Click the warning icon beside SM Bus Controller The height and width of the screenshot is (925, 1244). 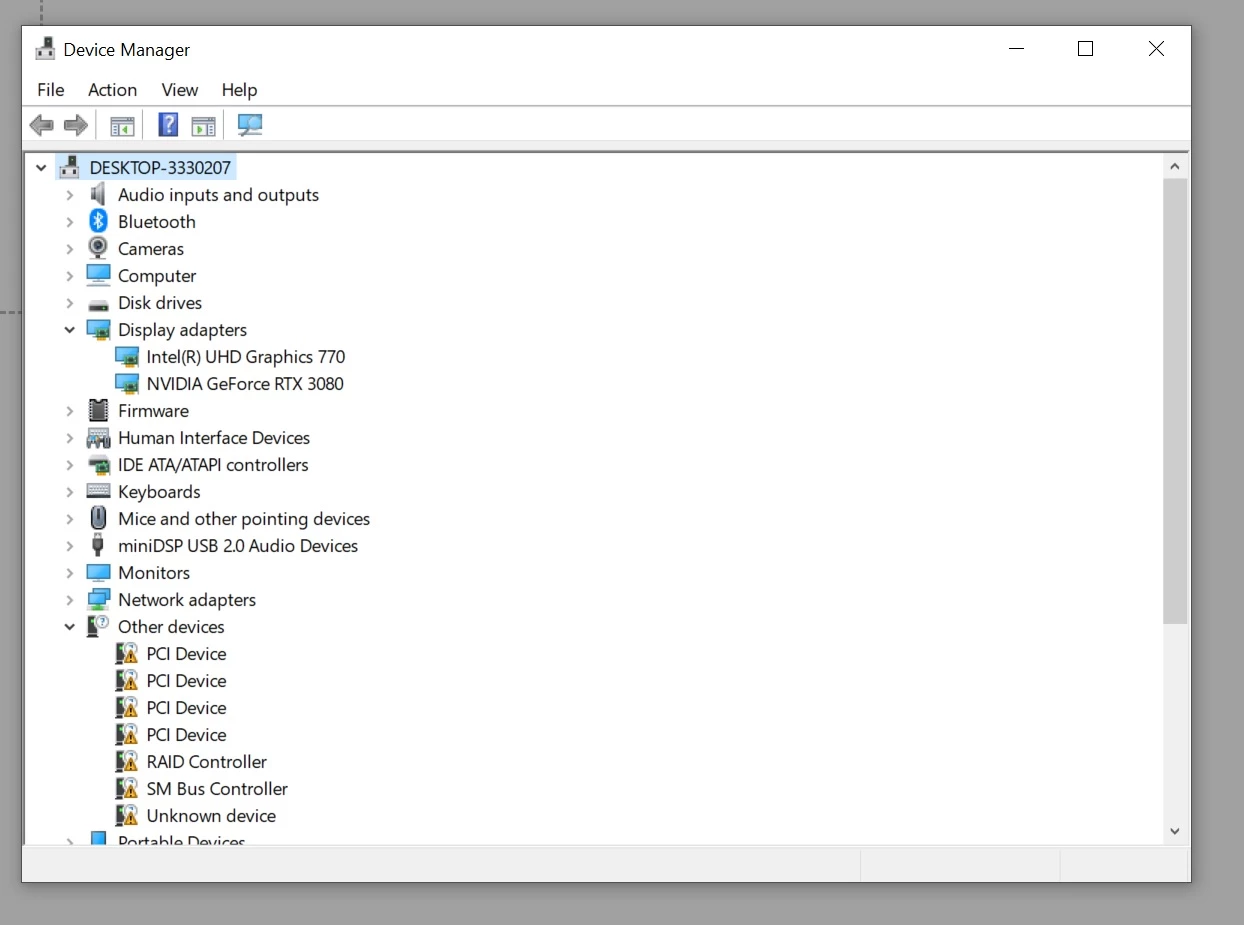127,788
